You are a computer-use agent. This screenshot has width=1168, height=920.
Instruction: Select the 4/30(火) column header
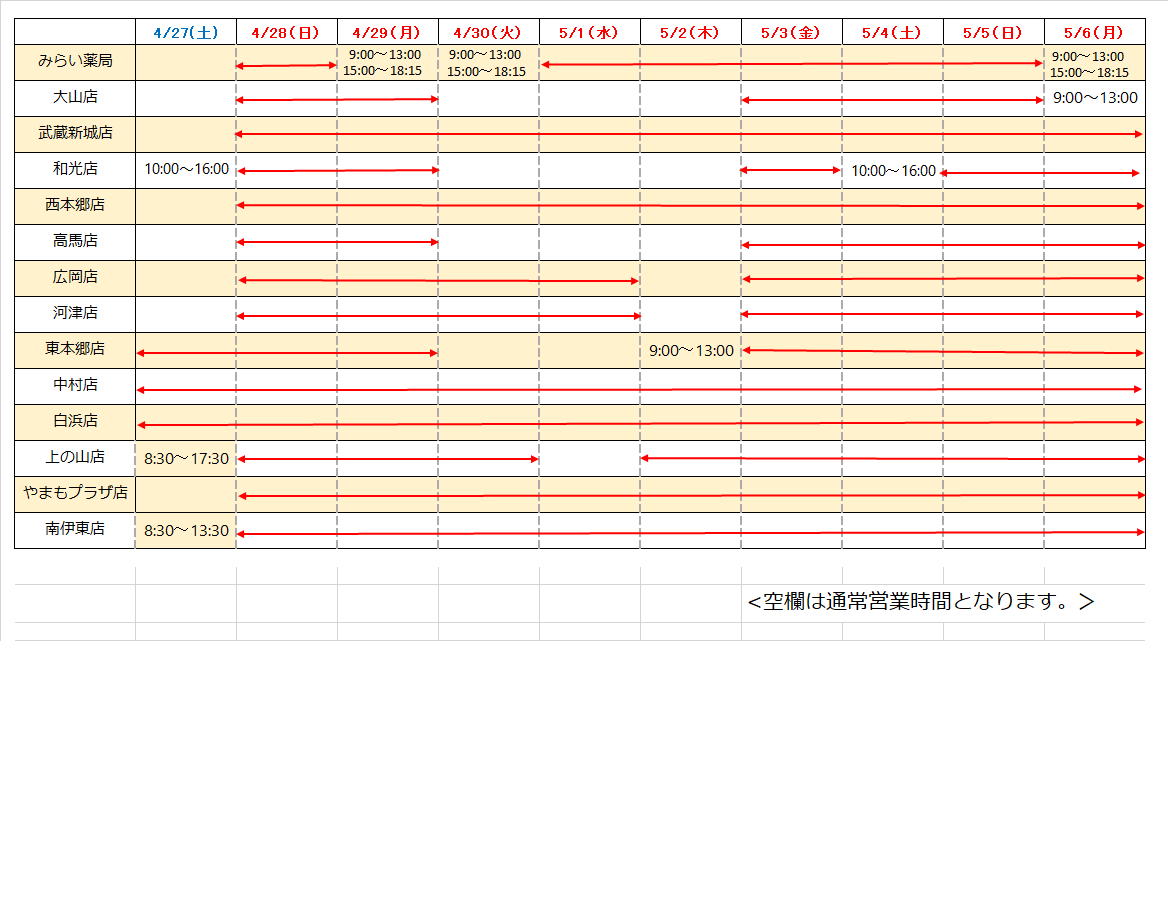(x=489, y=32)
